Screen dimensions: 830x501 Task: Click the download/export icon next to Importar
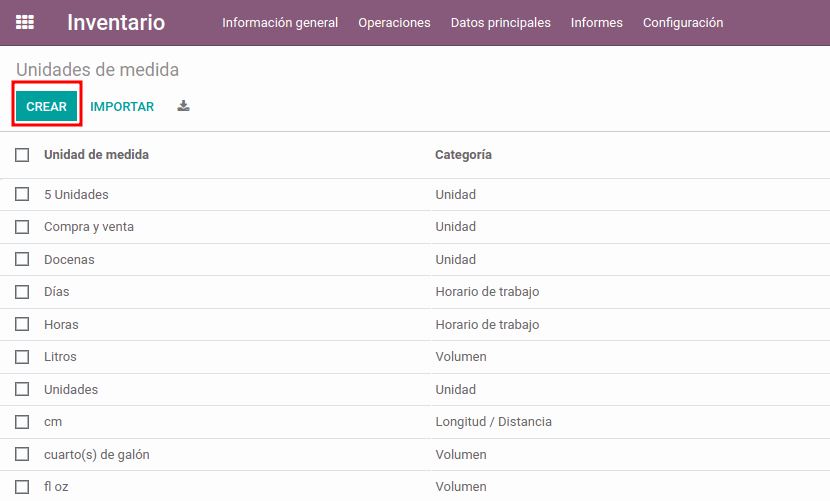pyautogui.click(x=183, y=106)
